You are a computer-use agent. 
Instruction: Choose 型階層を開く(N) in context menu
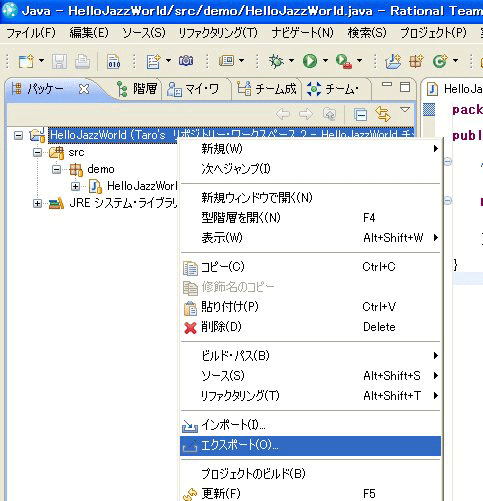click(310, 218)
